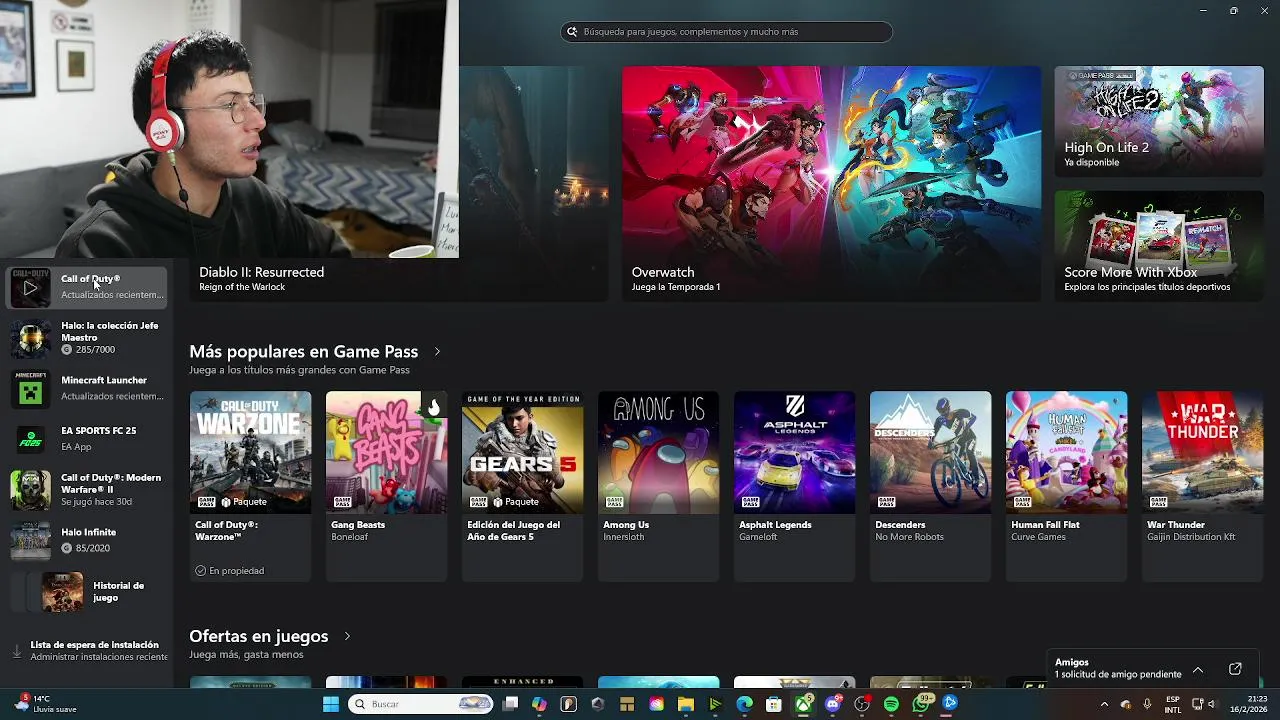
Task: Open WhatsApp from the taskbar
Action: [x=921, y=704]
